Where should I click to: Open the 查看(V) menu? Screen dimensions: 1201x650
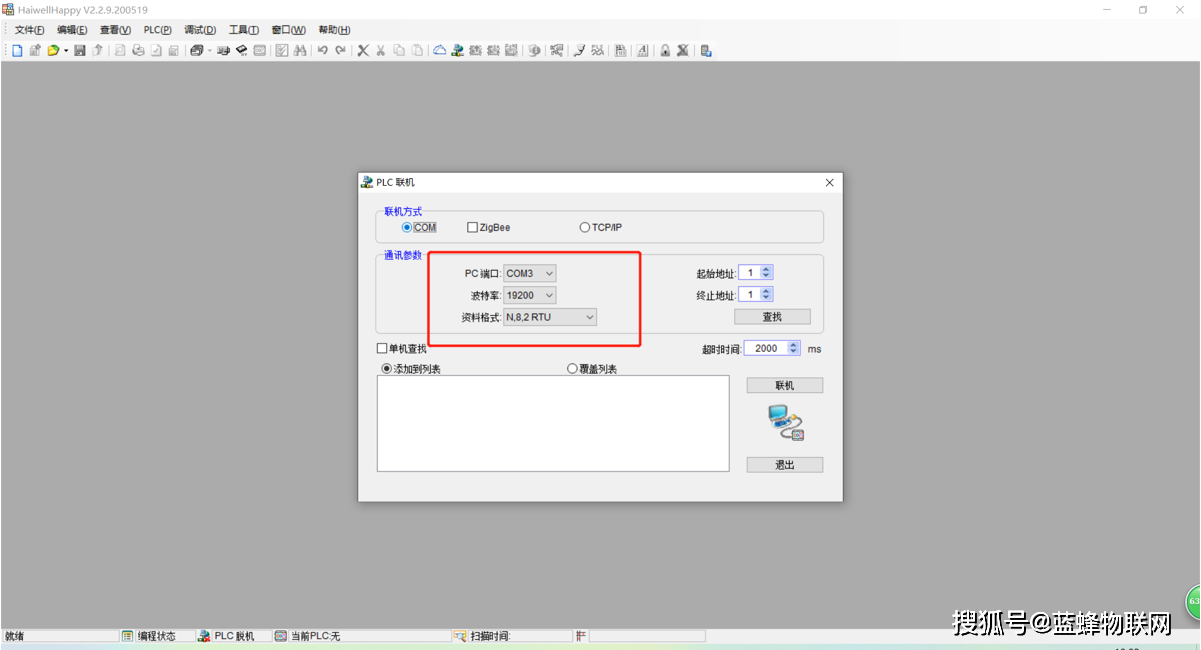pyautogui.click(x=115, y=30)
